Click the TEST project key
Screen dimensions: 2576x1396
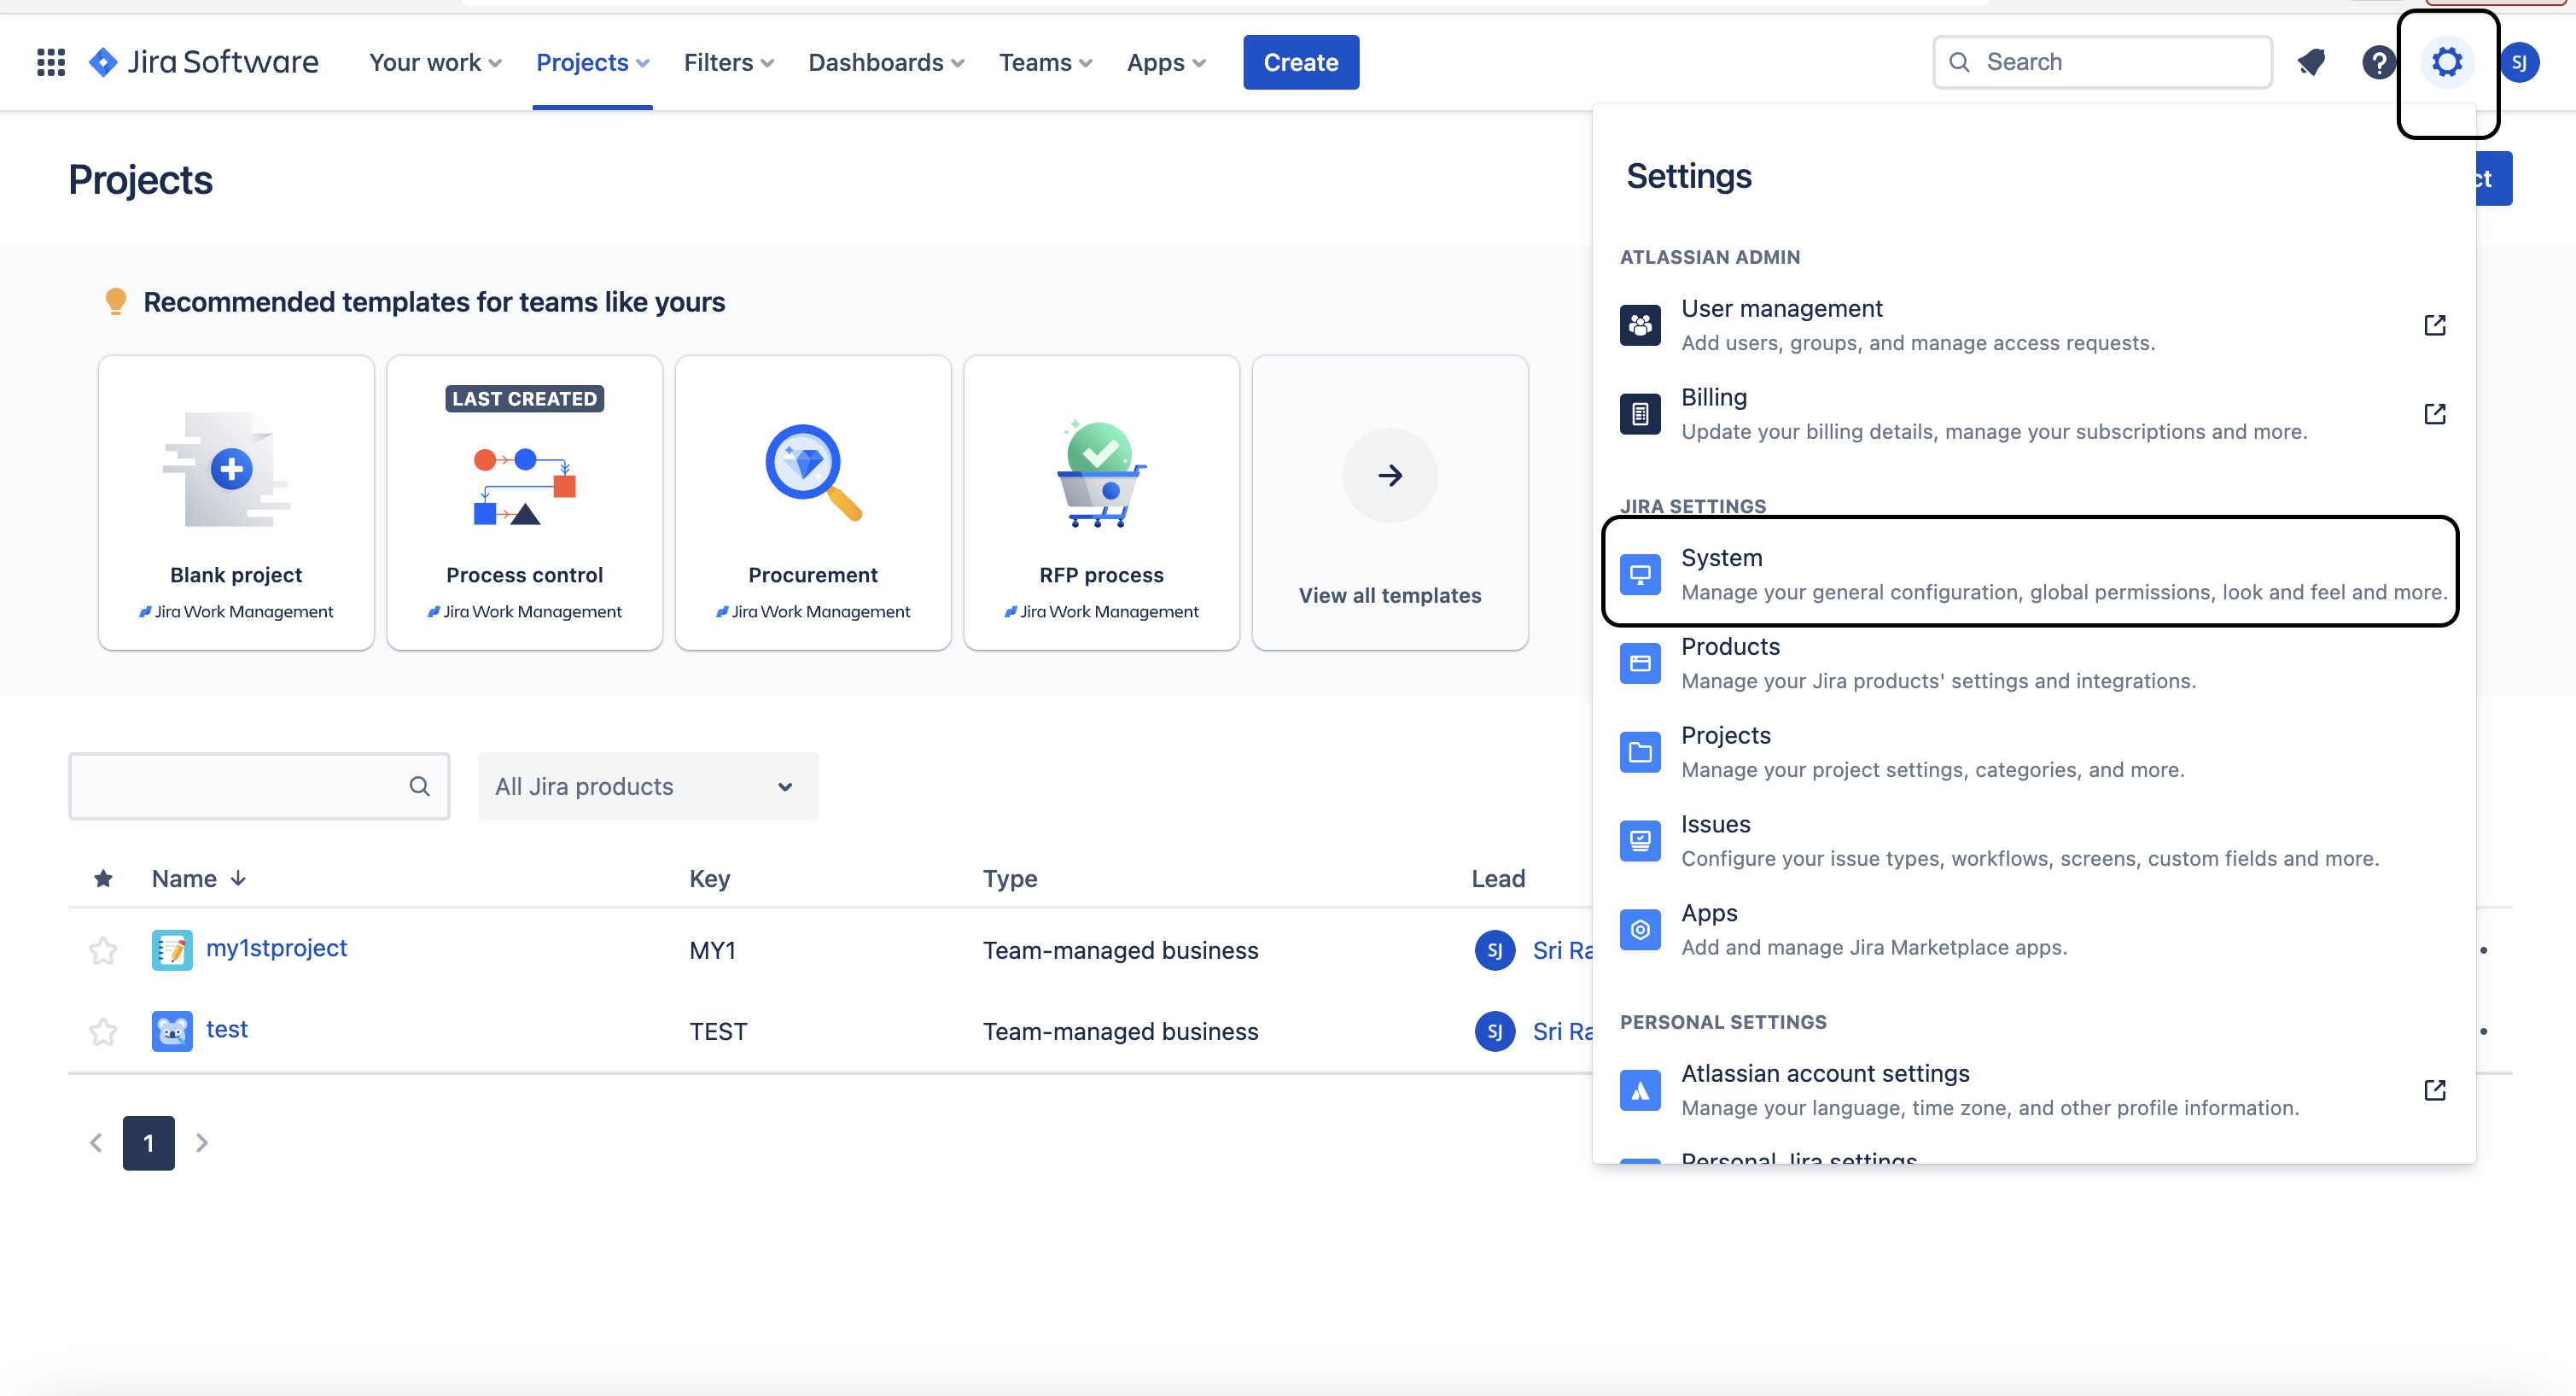click(x=718, y=1031)
